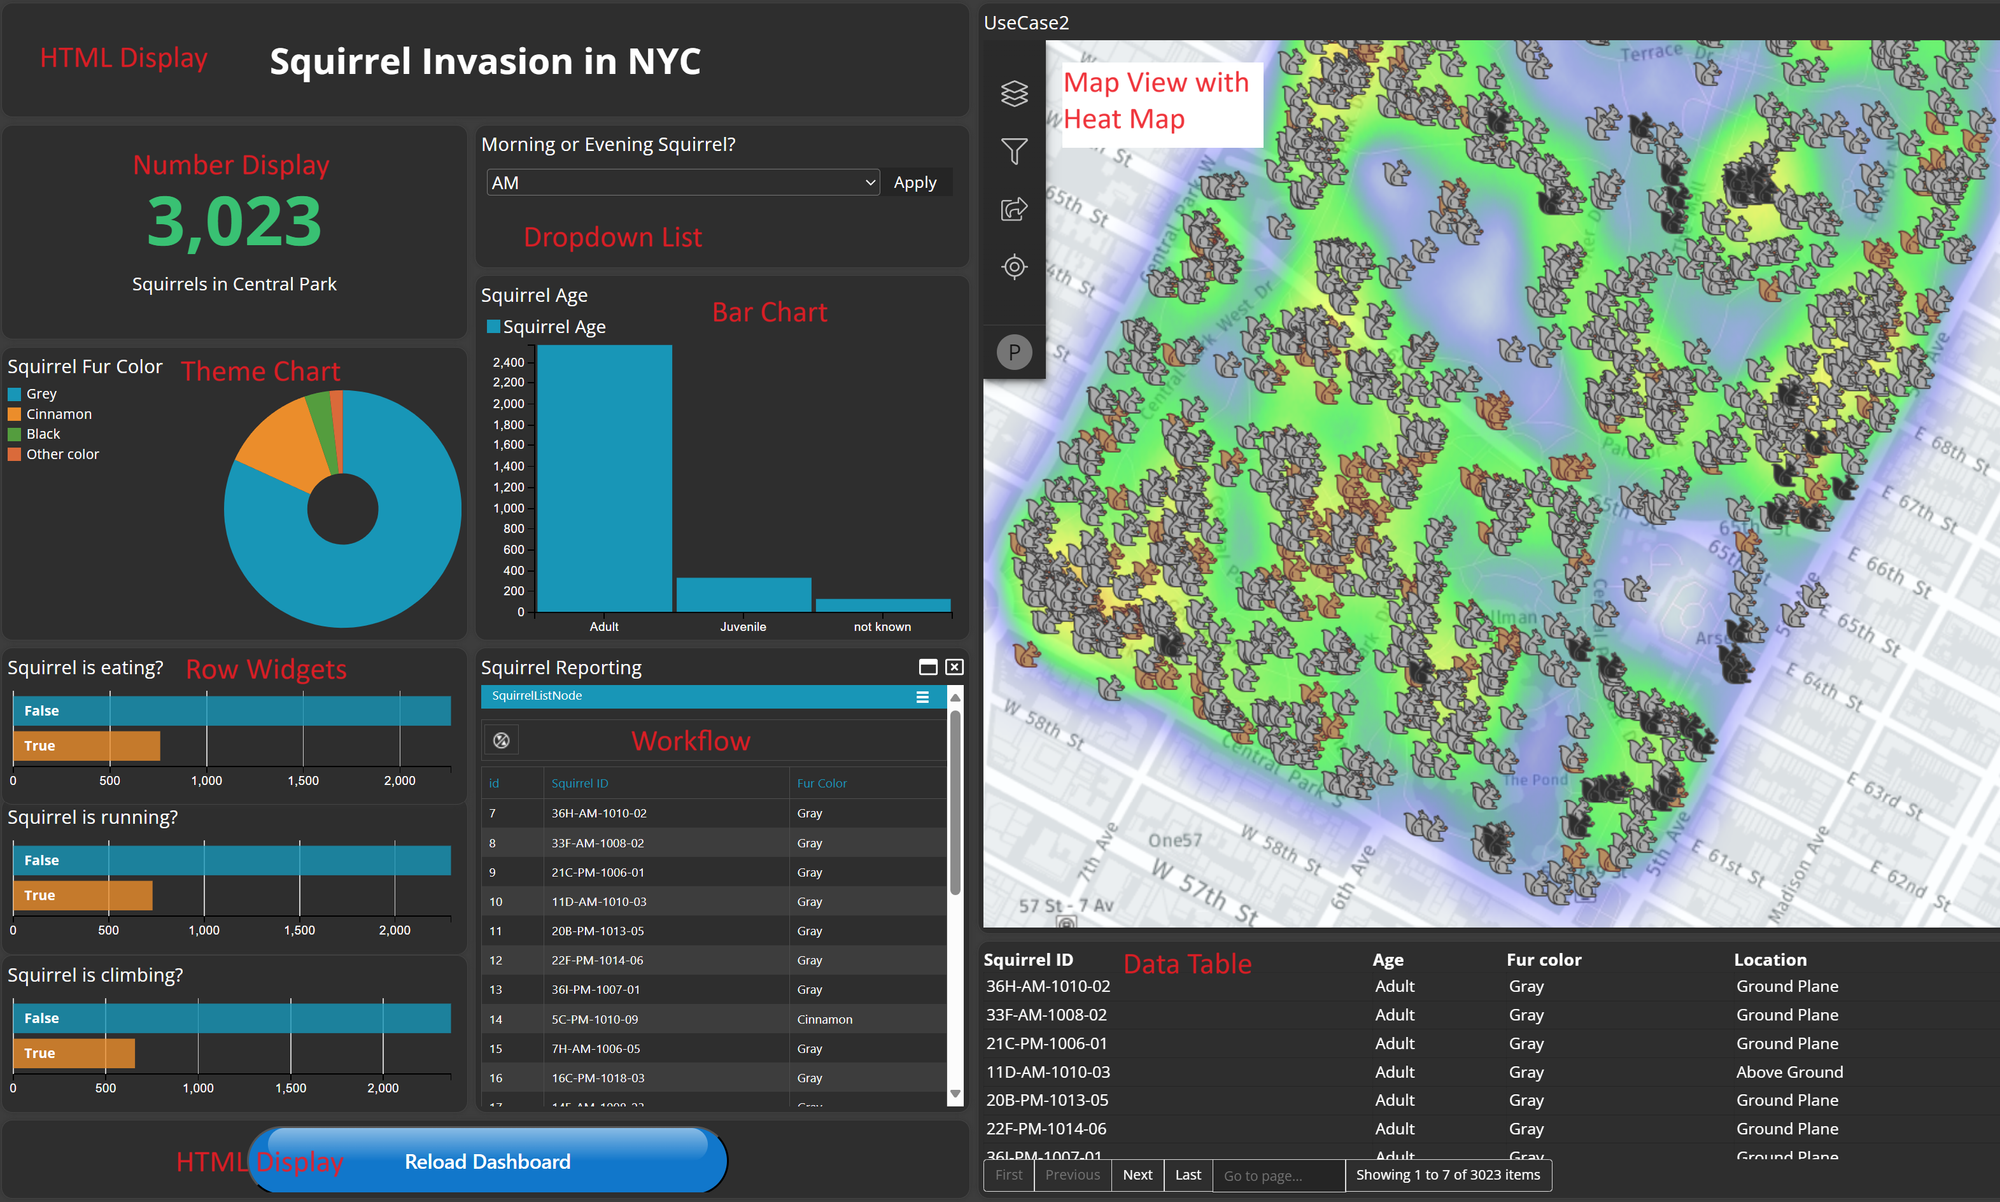Click the locate position crosshair icon
Viewport: 2000px width, 1202px height.
click(x=1014, y=267)
